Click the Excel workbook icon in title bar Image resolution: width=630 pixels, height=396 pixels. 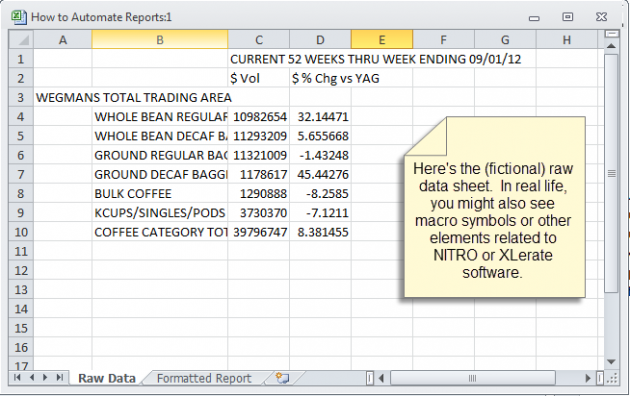click(x=18, y=17)
